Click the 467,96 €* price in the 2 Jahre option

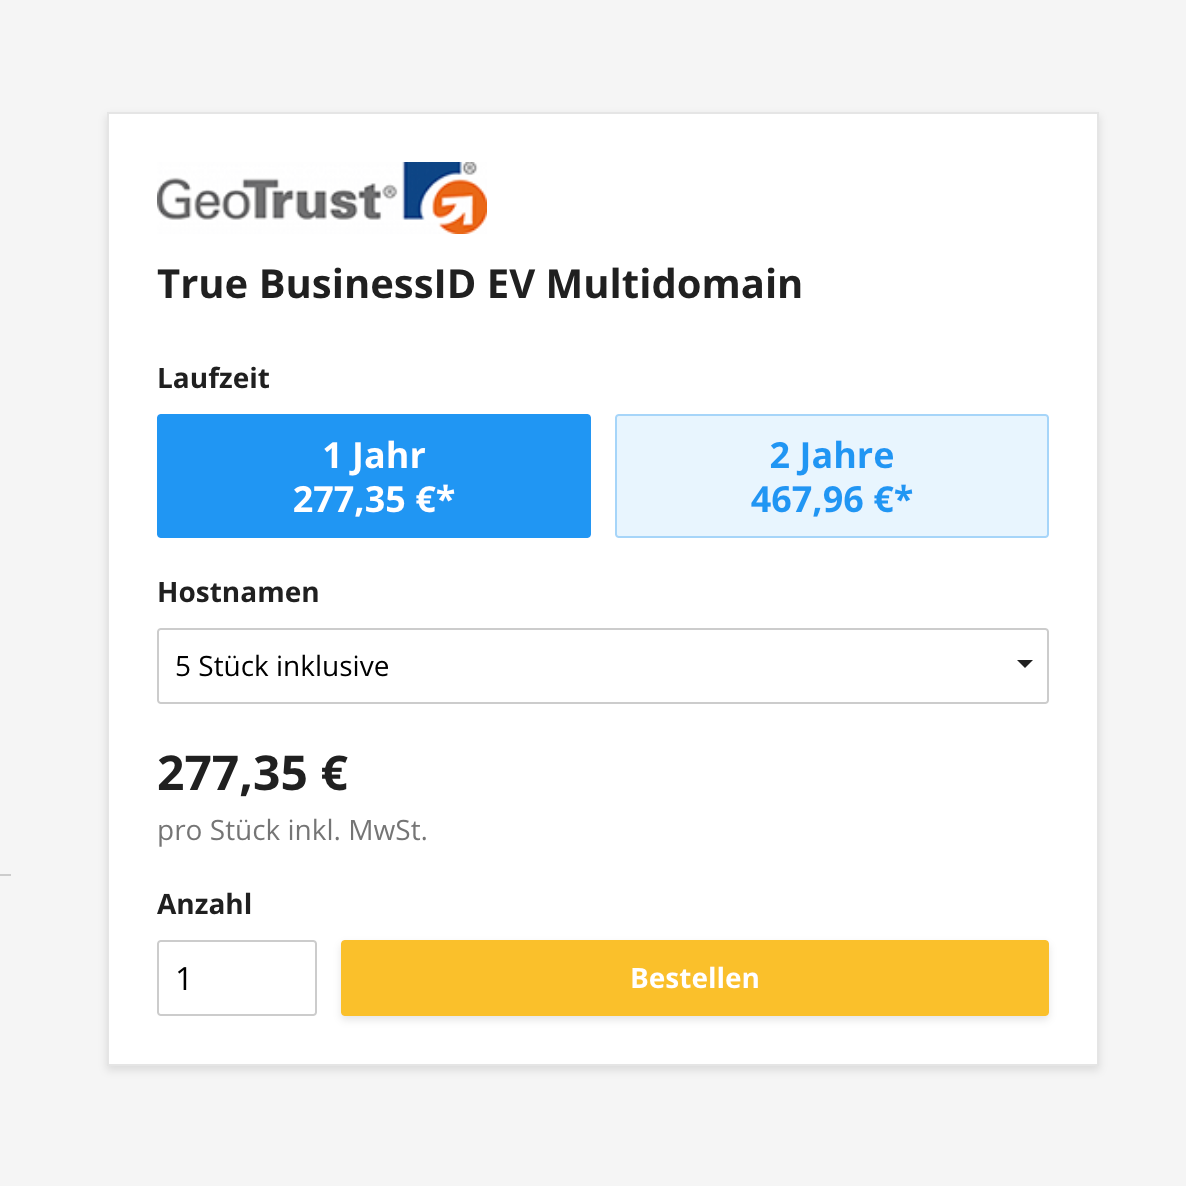[831, 499]
